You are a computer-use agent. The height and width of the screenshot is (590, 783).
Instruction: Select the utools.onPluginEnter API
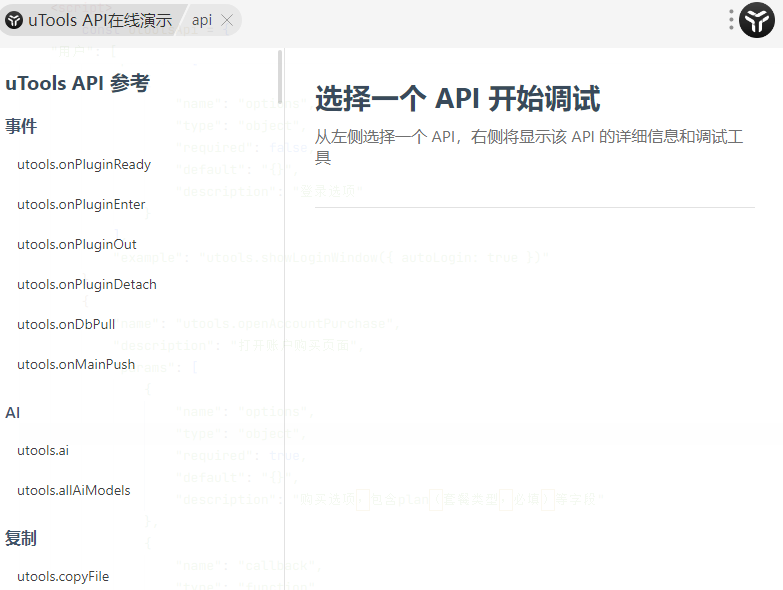tap(81, 204)
